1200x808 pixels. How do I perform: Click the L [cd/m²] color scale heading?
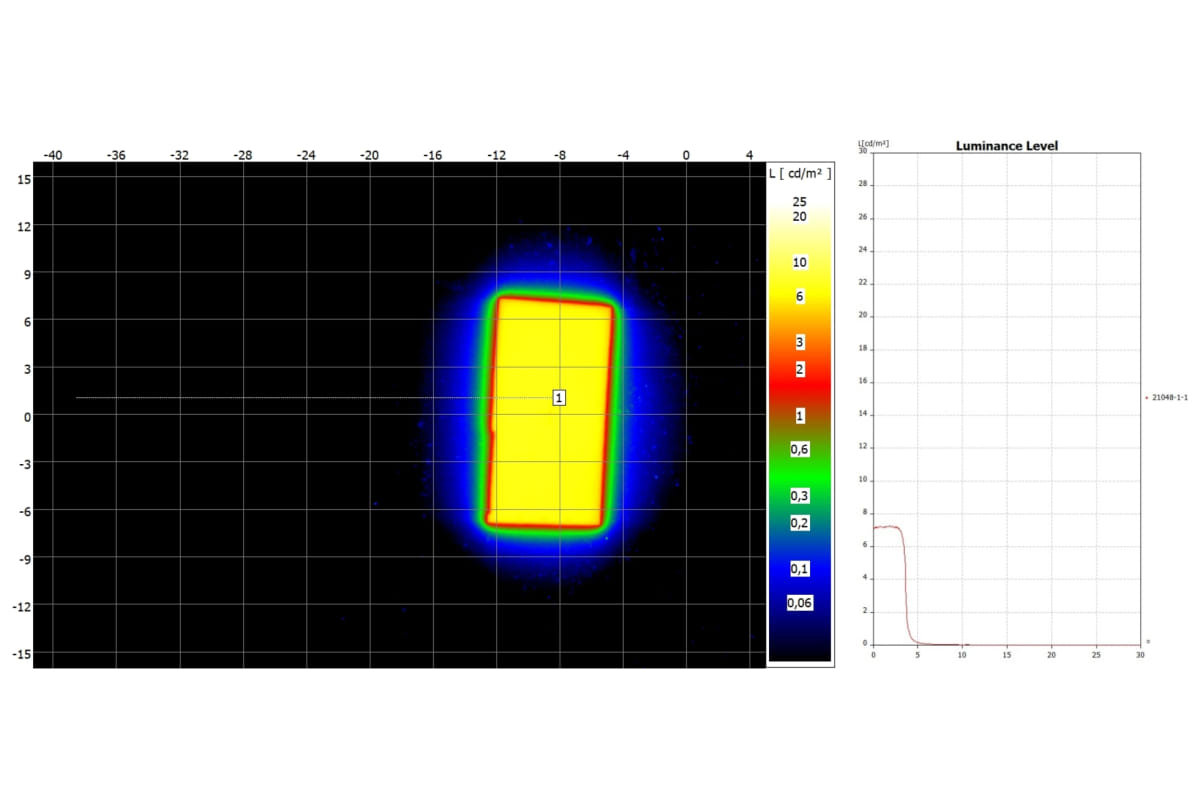click(x=799, y=174)
